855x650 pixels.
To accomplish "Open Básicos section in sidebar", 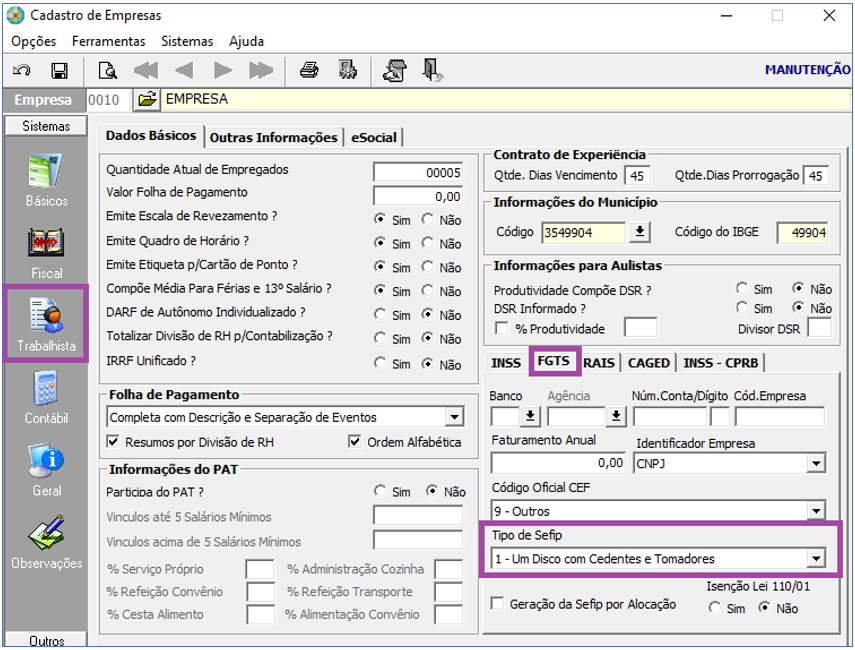I will click(46, 180).
